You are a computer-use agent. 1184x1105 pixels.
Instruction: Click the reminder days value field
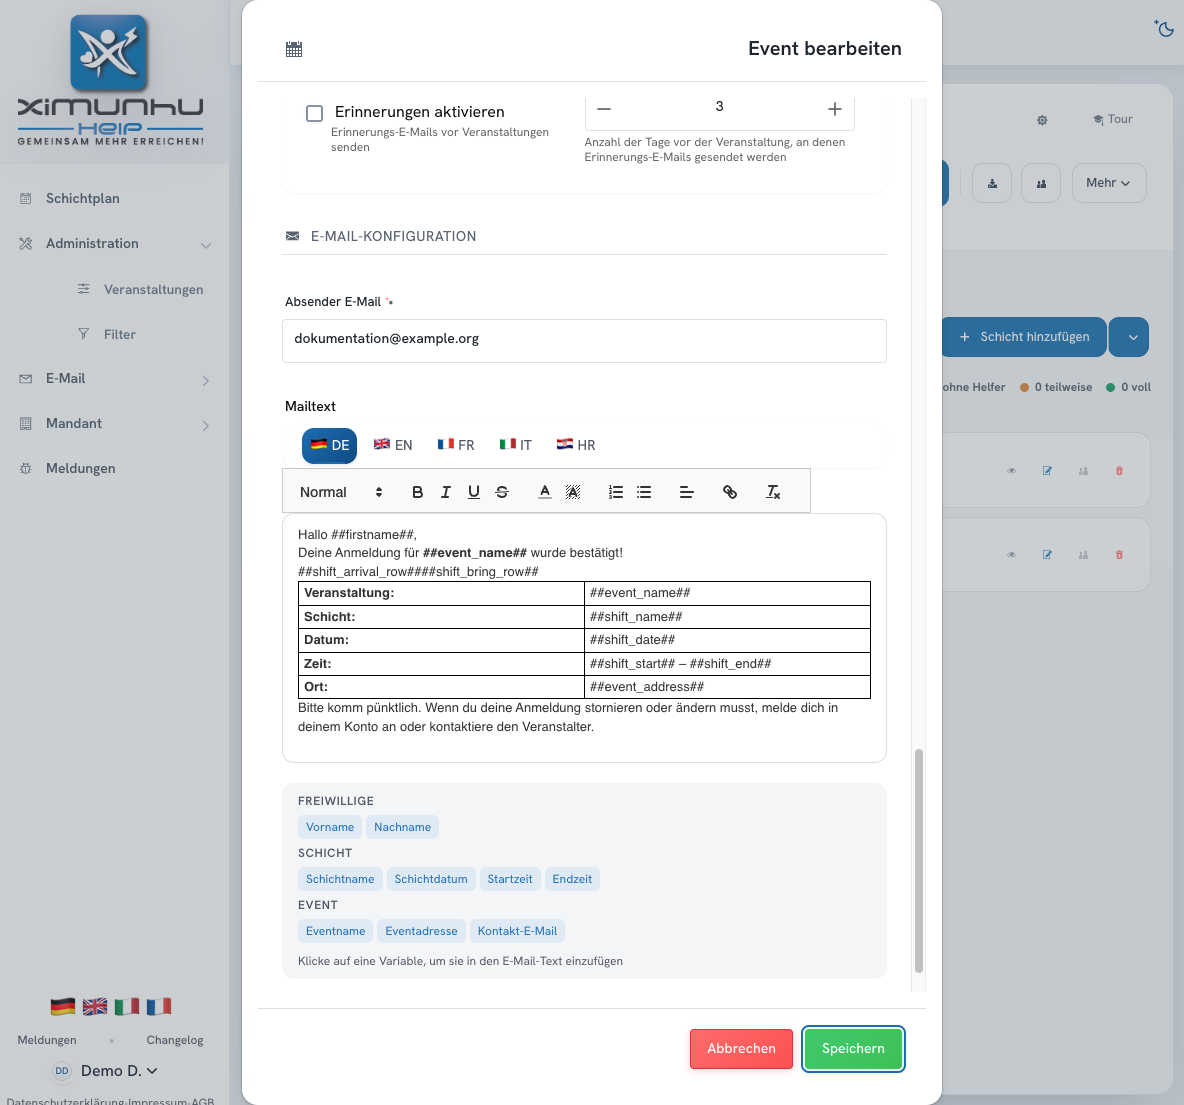point(720,107)
